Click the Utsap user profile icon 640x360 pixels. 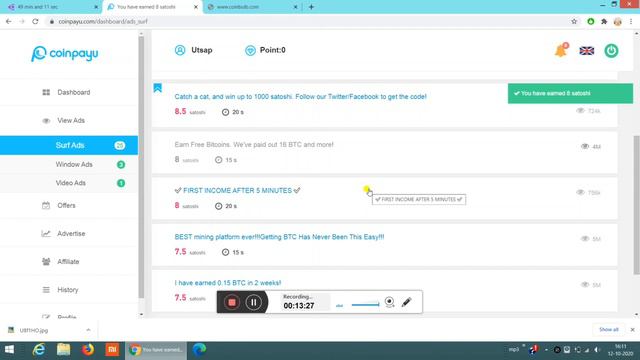(x=180, y=50)
